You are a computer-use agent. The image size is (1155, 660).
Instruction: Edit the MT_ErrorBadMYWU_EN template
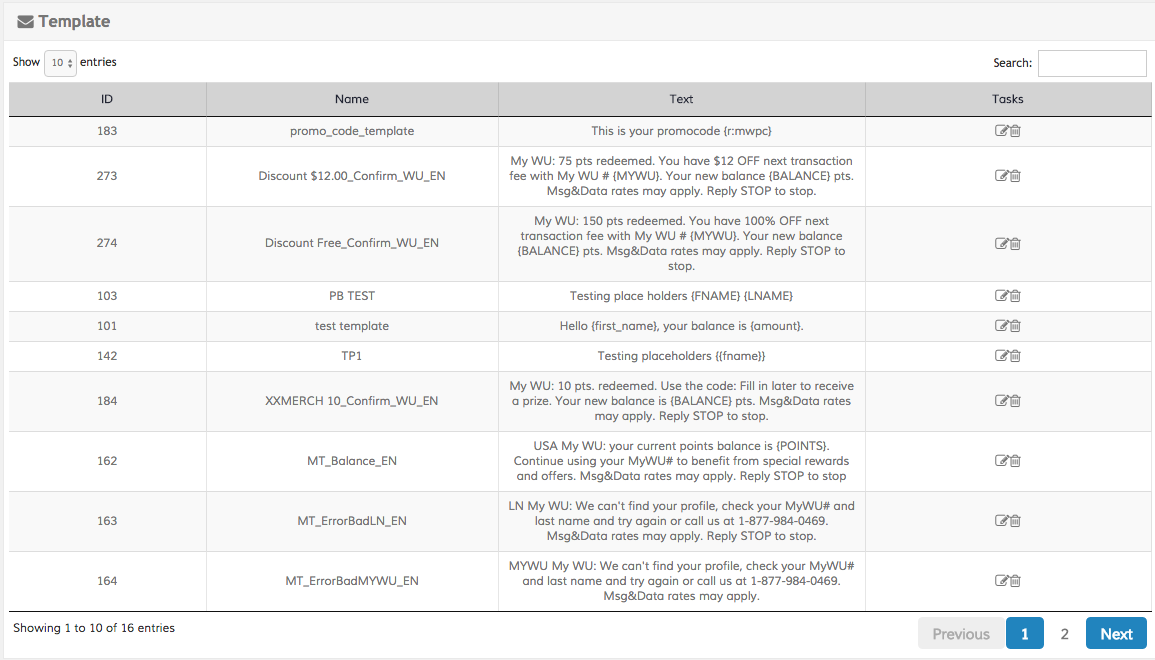1001,581
